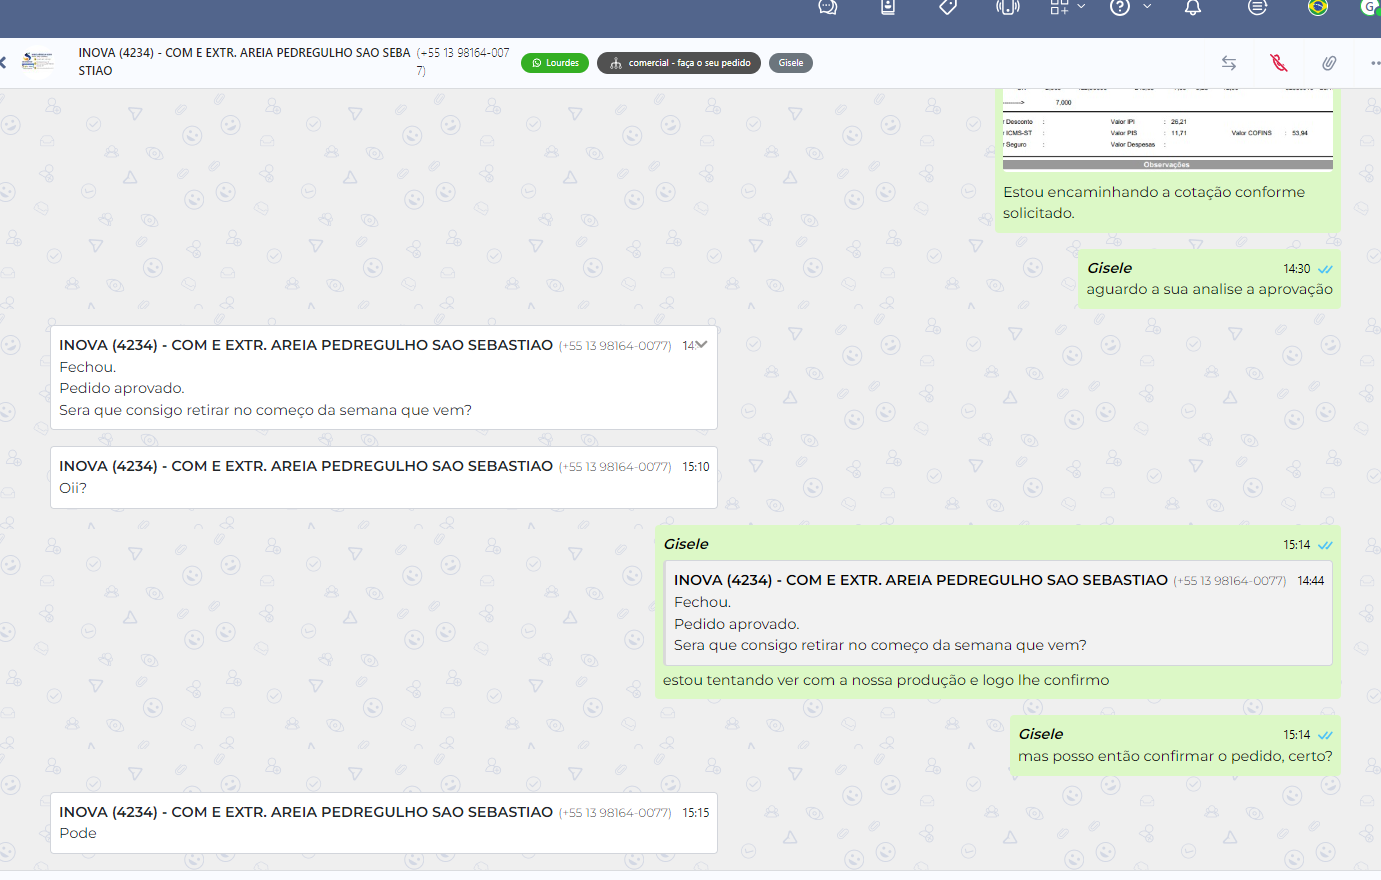The width and height of the screenshot is (1381, 880).
Task: Expand options chevron on 'Fechou.' message
Action: 701,345
